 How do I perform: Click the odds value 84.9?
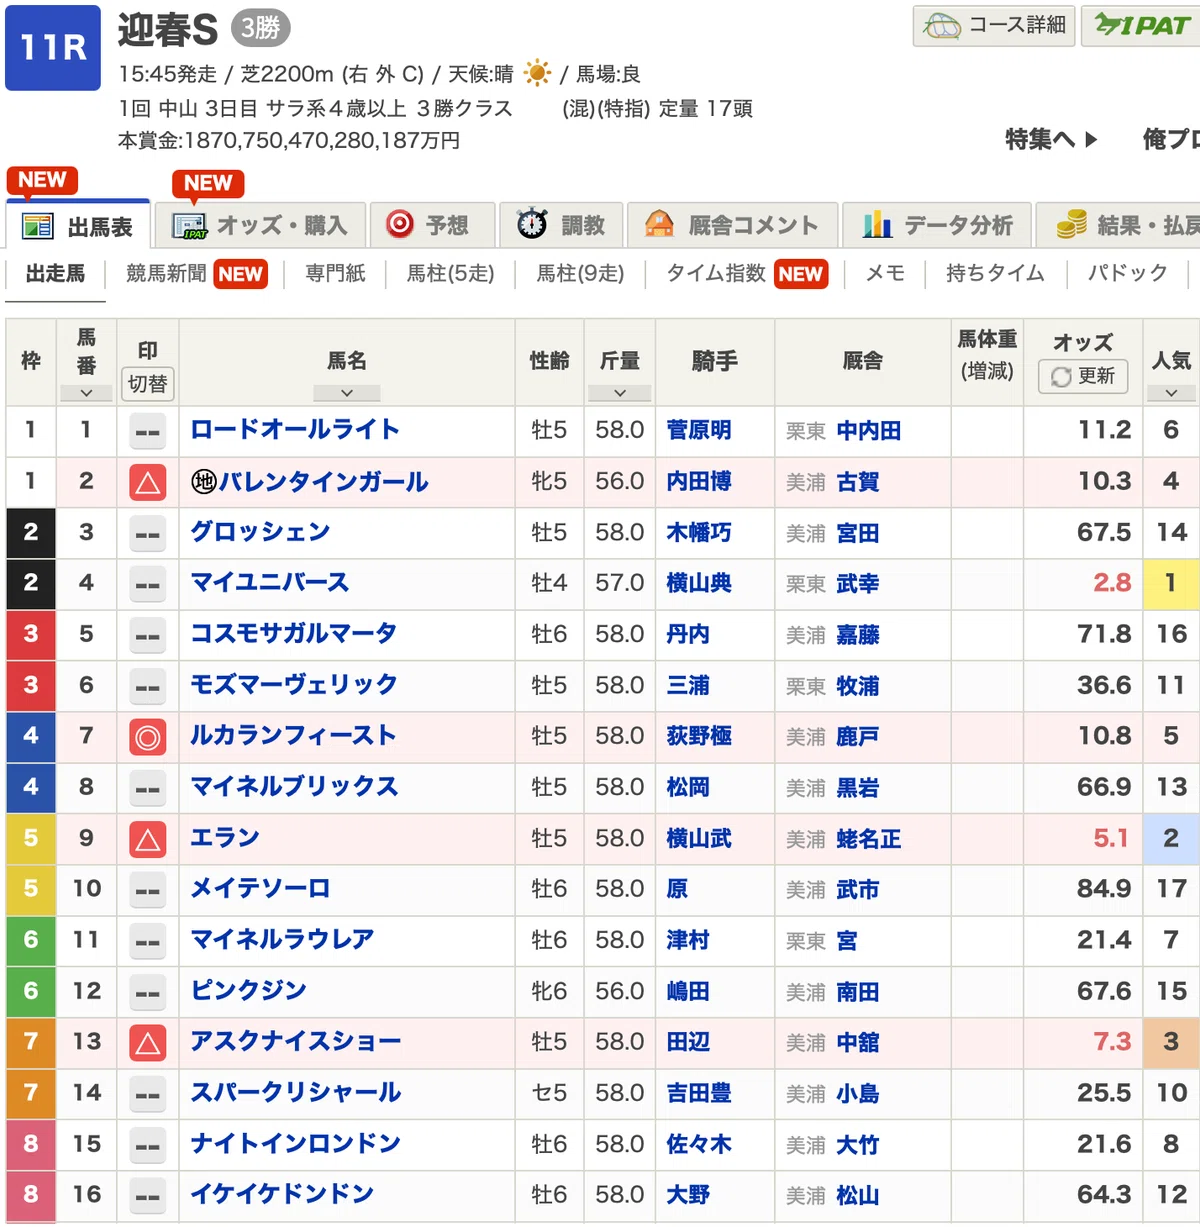click(x=1104, y=888)
